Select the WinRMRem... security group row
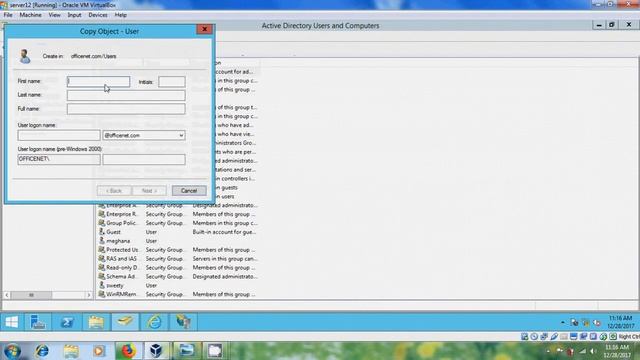 click(178, 294)
